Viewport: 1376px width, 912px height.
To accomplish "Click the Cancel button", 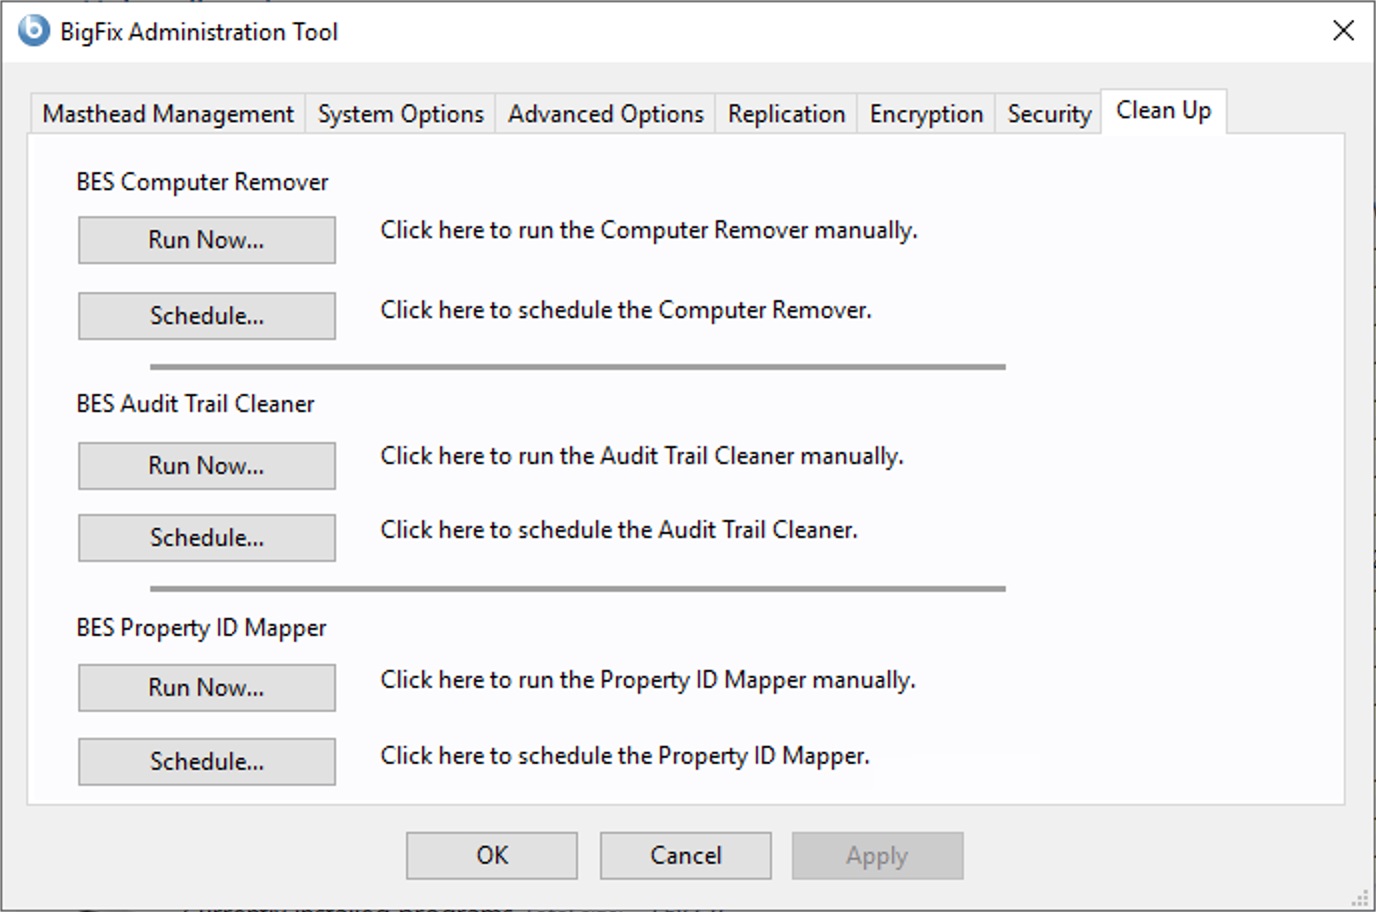I will pyautogui.click(x=685, y=856).
